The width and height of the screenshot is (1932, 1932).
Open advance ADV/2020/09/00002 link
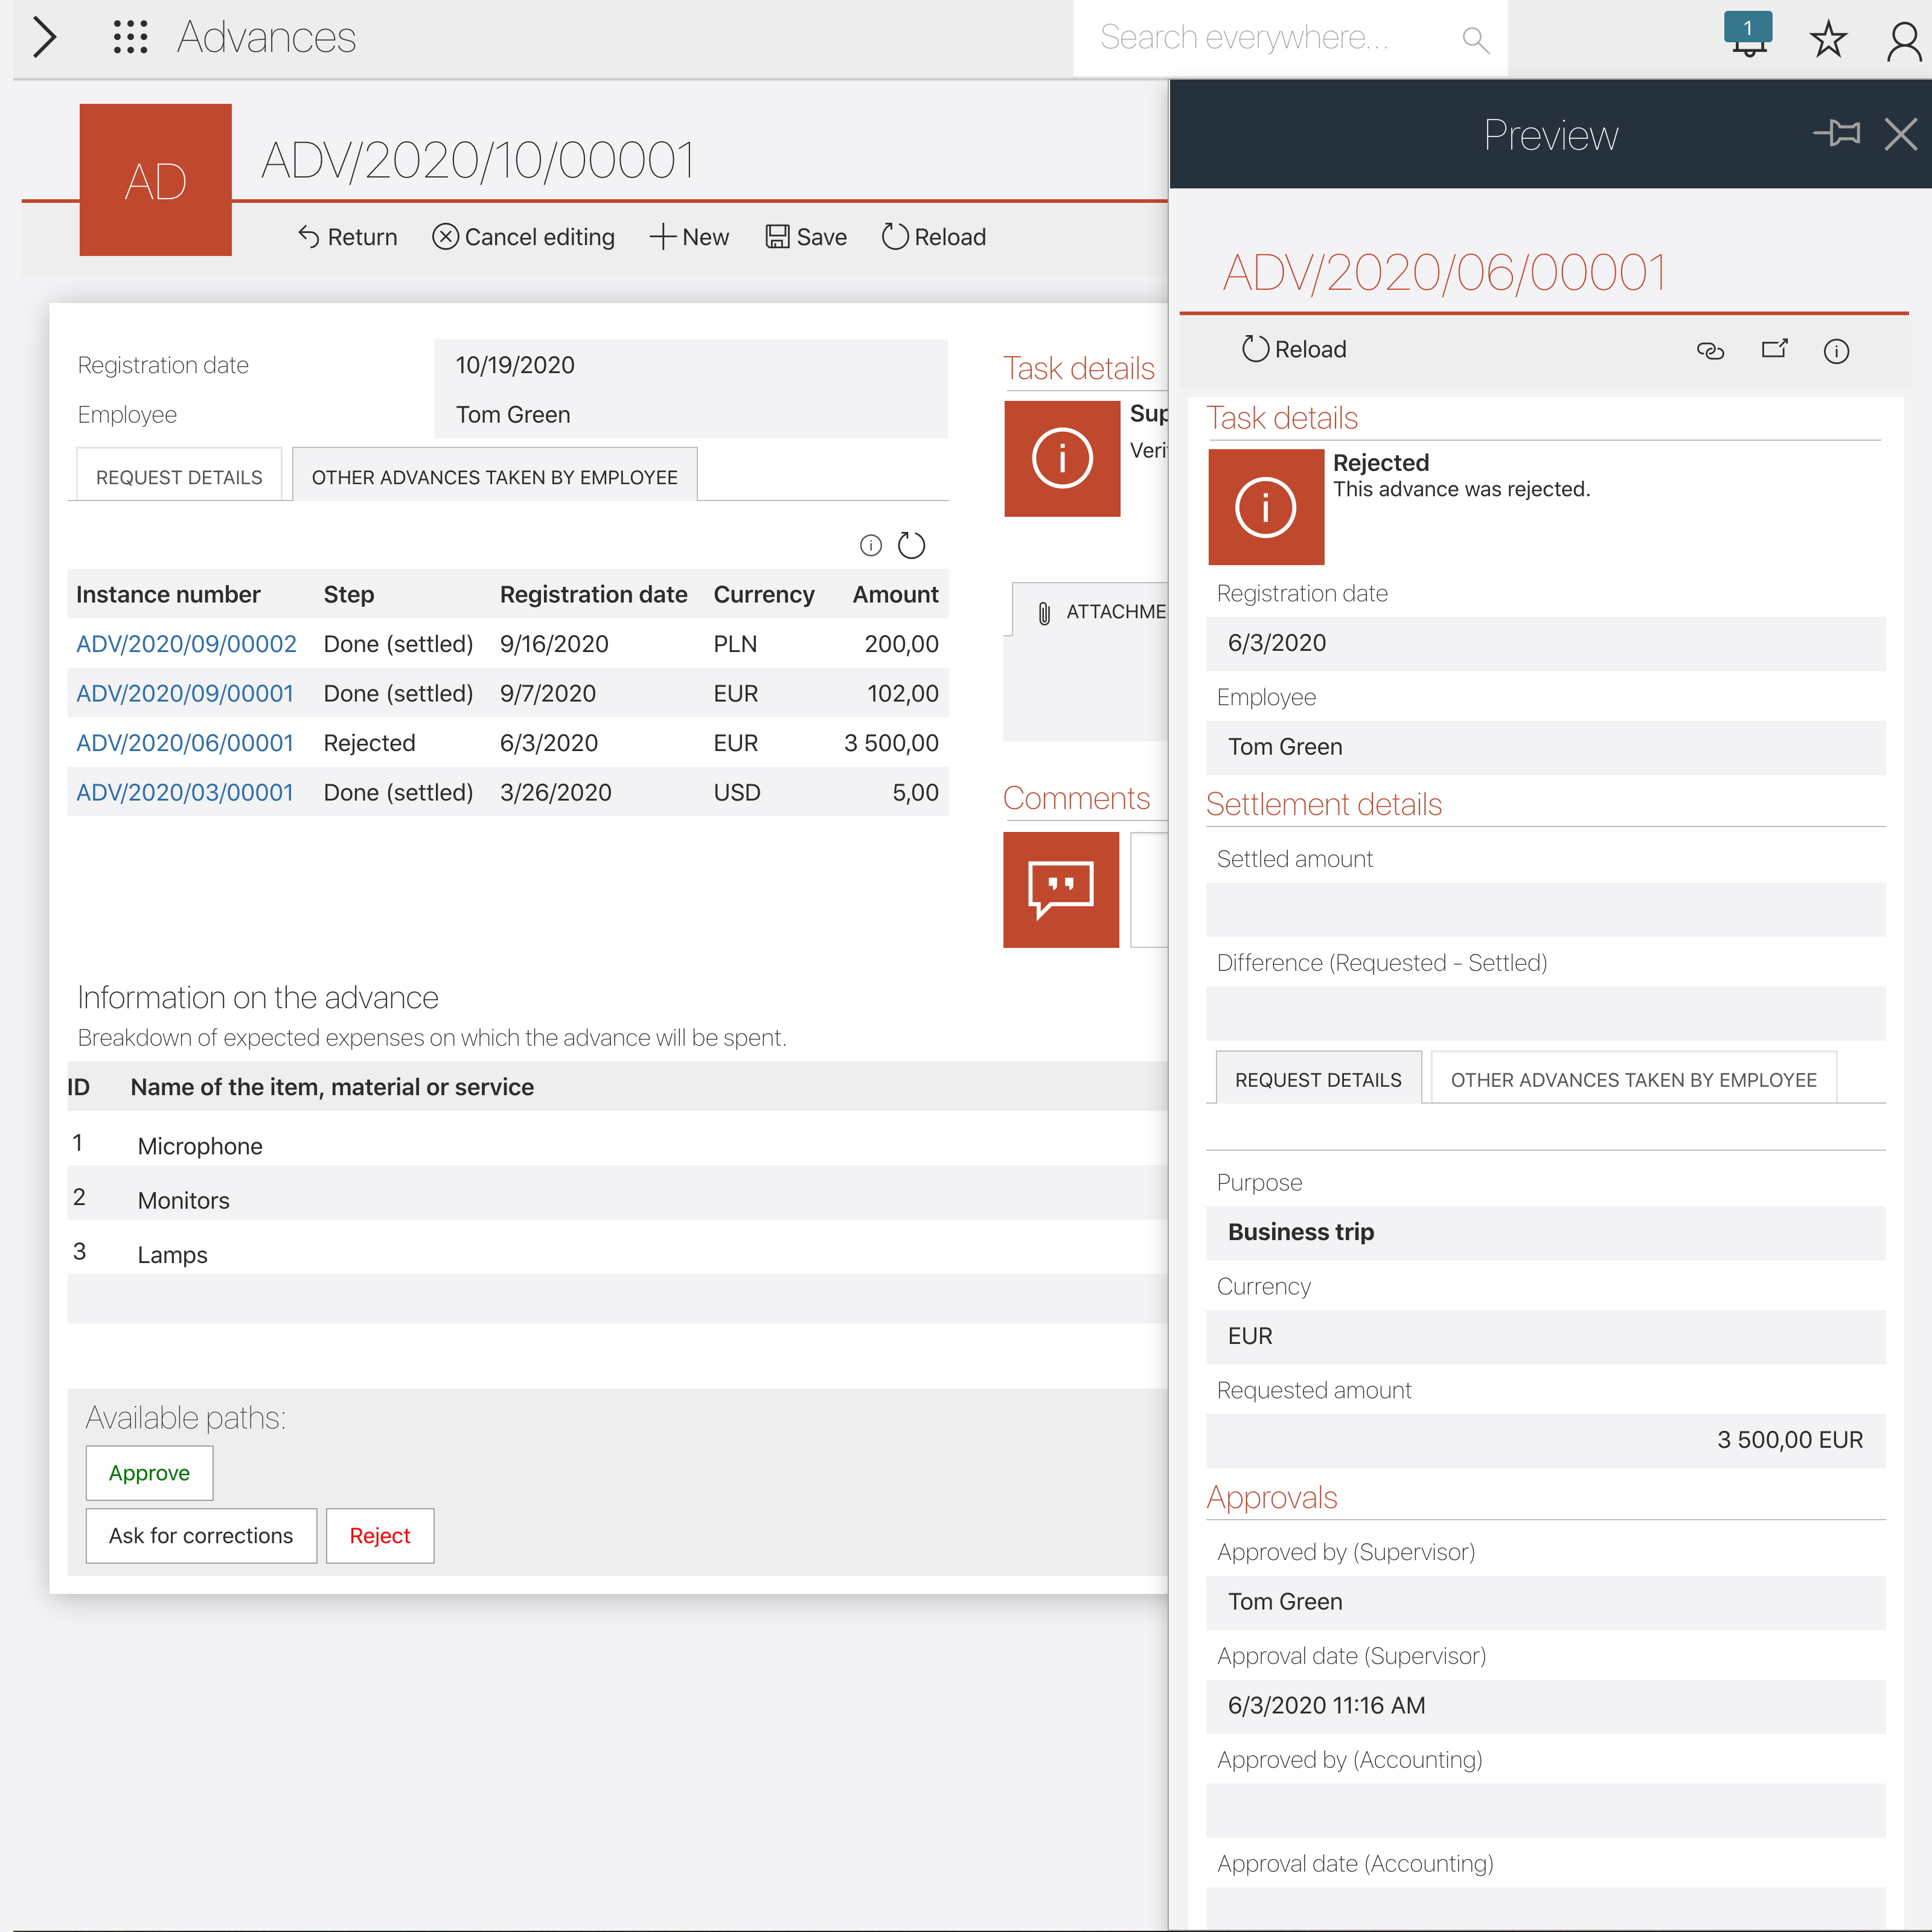coord(186,644)
